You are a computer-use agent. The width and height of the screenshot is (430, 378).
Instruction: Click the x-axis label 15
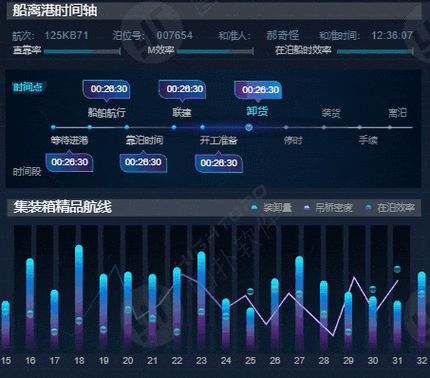click(6, 361)
